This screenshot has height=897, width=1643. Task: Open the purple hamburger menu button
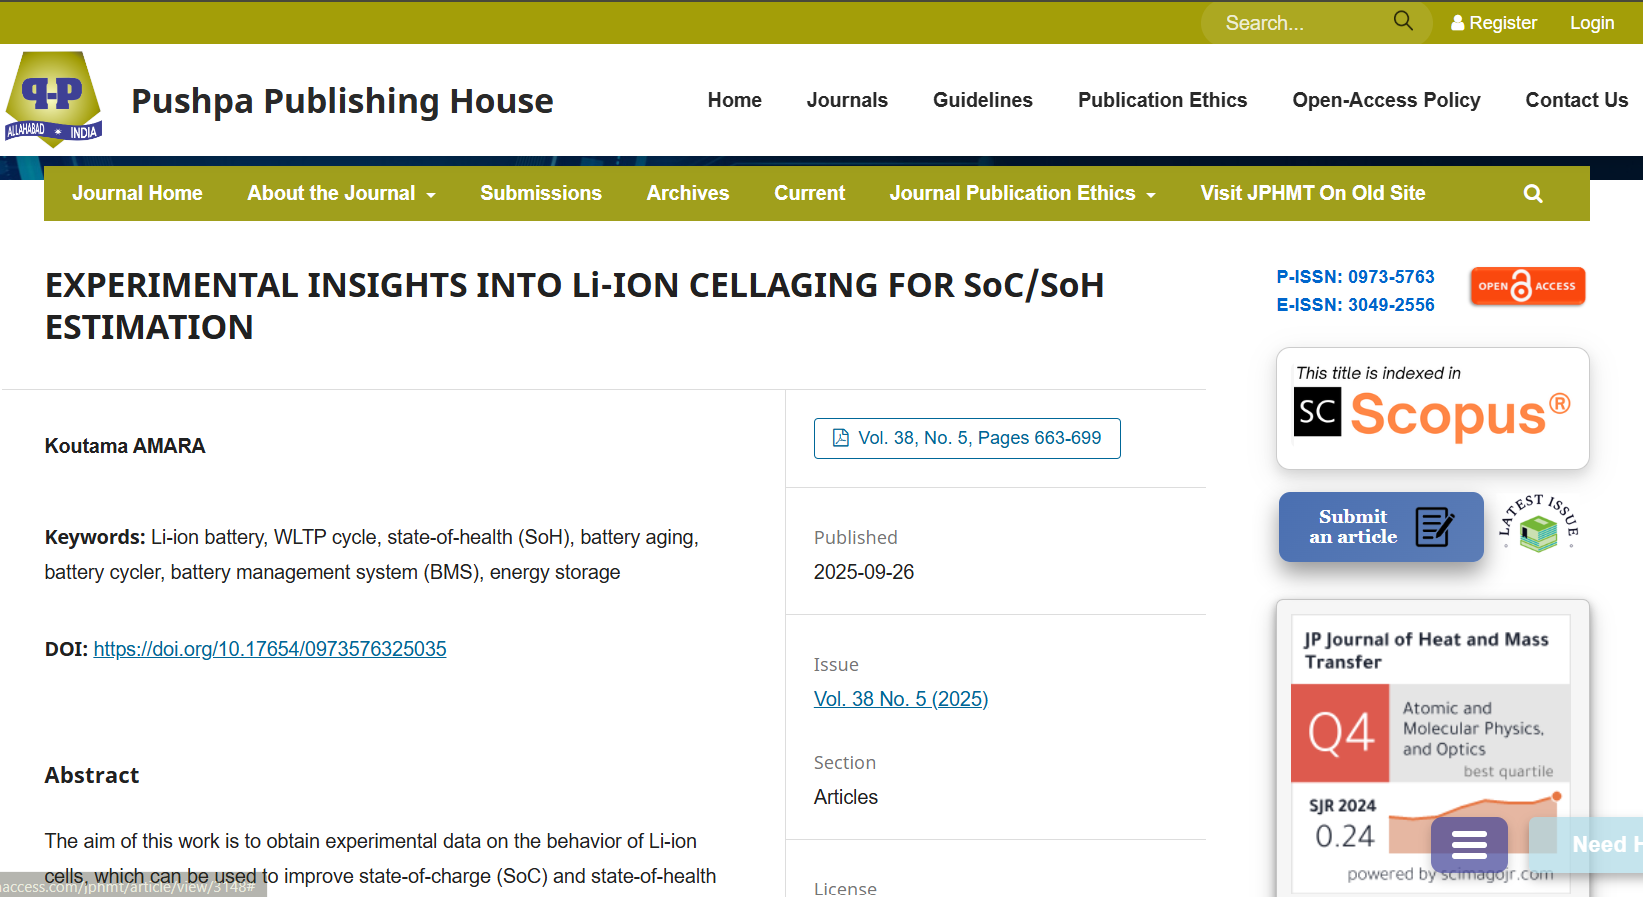1468,845
